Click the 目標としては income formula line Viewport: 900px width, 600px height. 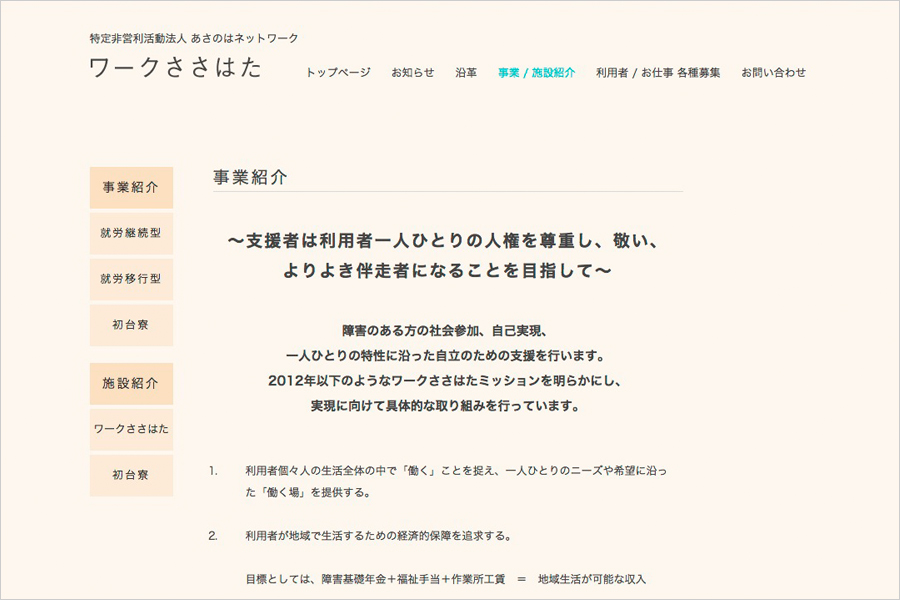click(x=446, y=579)
